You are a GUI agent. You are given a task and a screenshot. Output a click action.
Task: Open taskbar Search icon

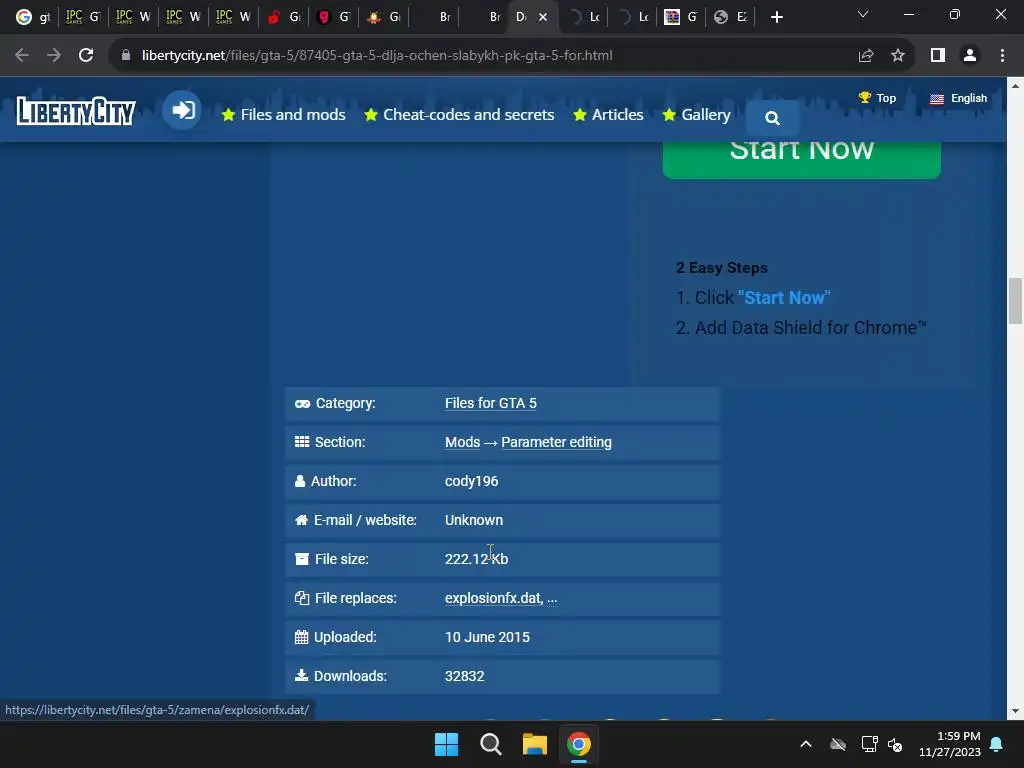[x=490, y=744]
